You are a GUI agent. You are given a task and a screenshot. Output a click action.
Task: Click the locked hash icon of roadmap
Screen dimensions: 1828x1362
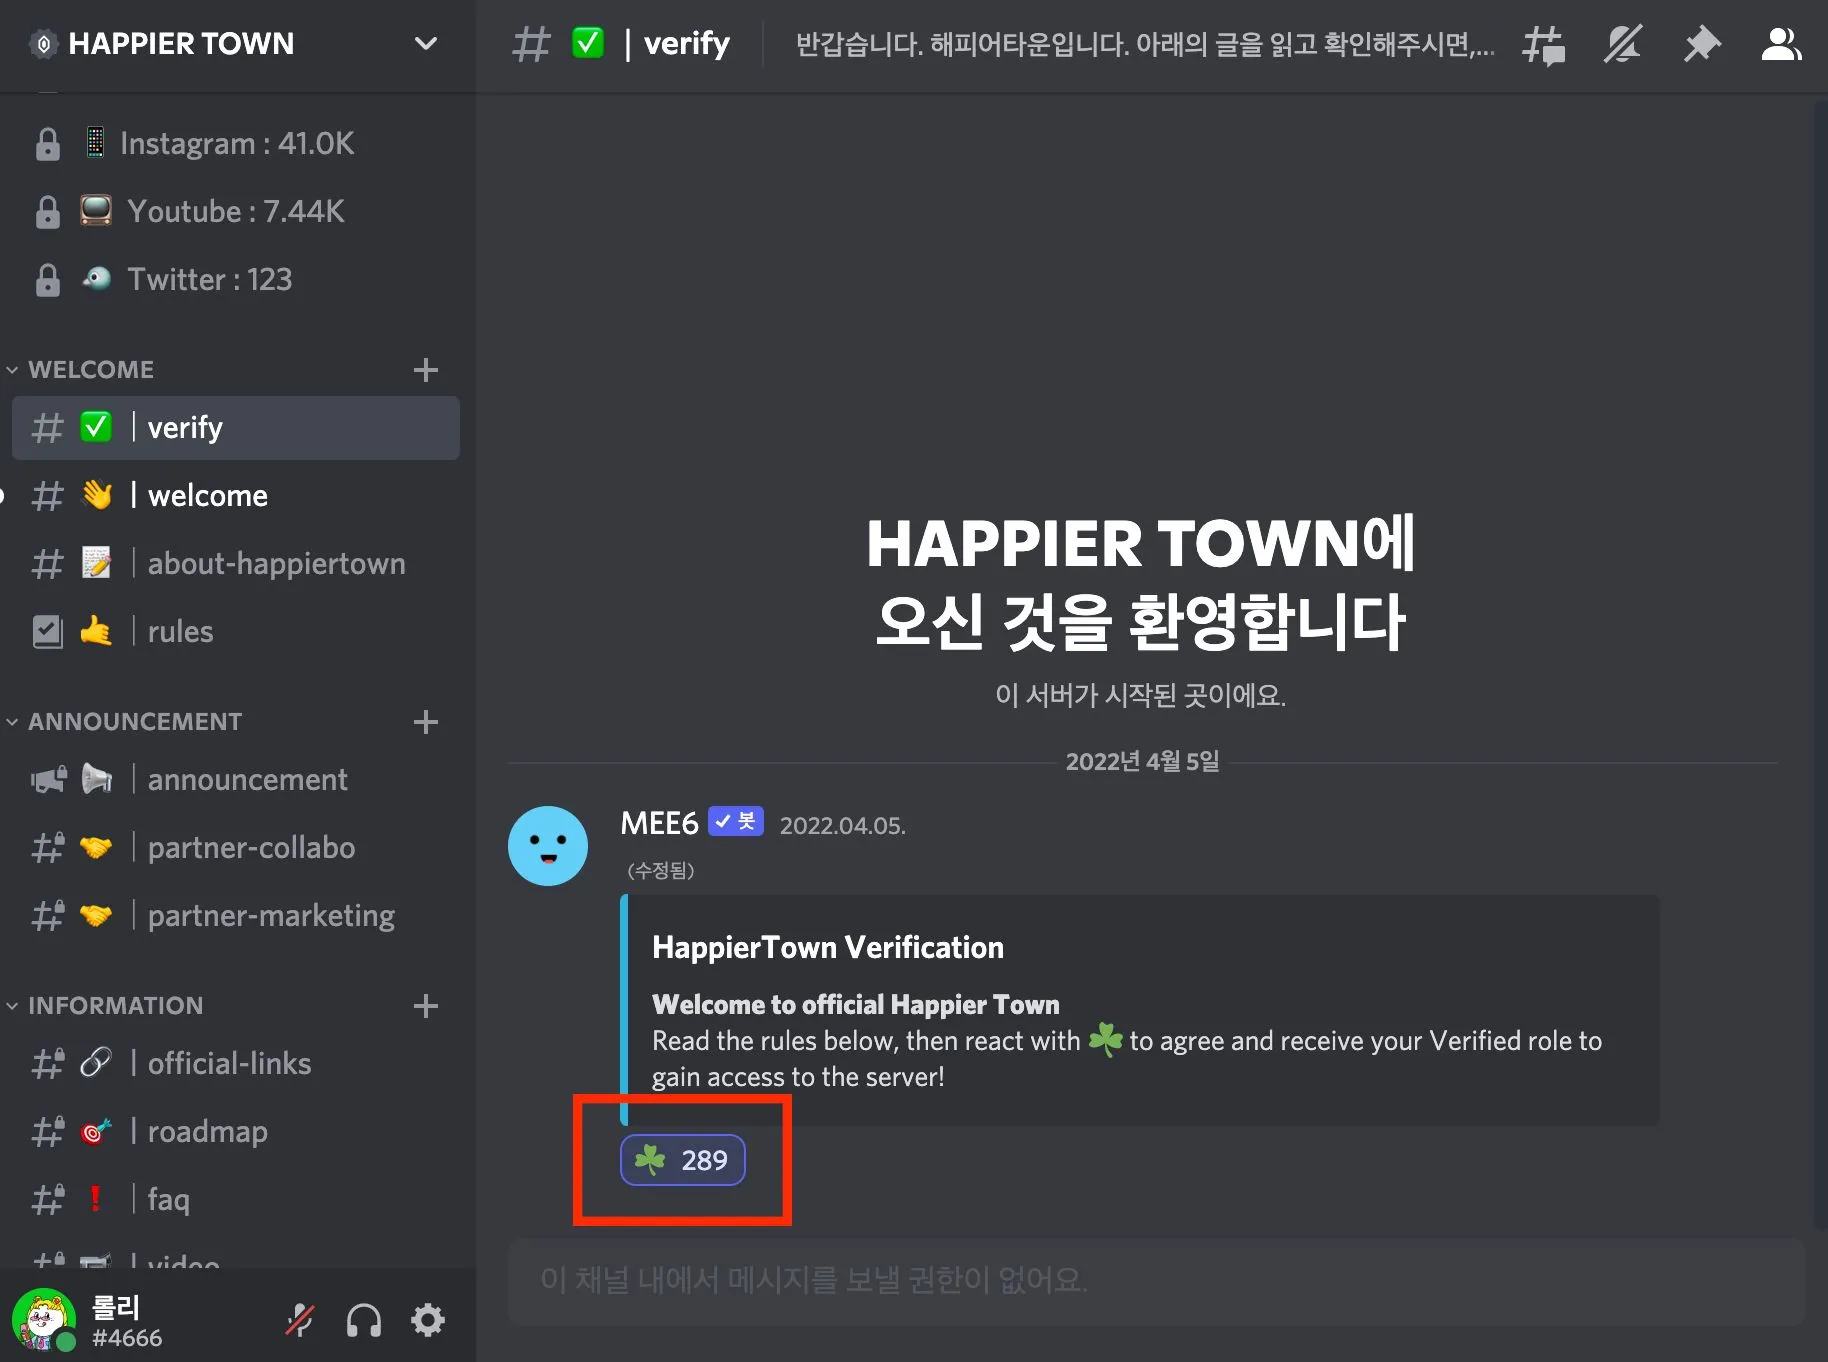47,1132
